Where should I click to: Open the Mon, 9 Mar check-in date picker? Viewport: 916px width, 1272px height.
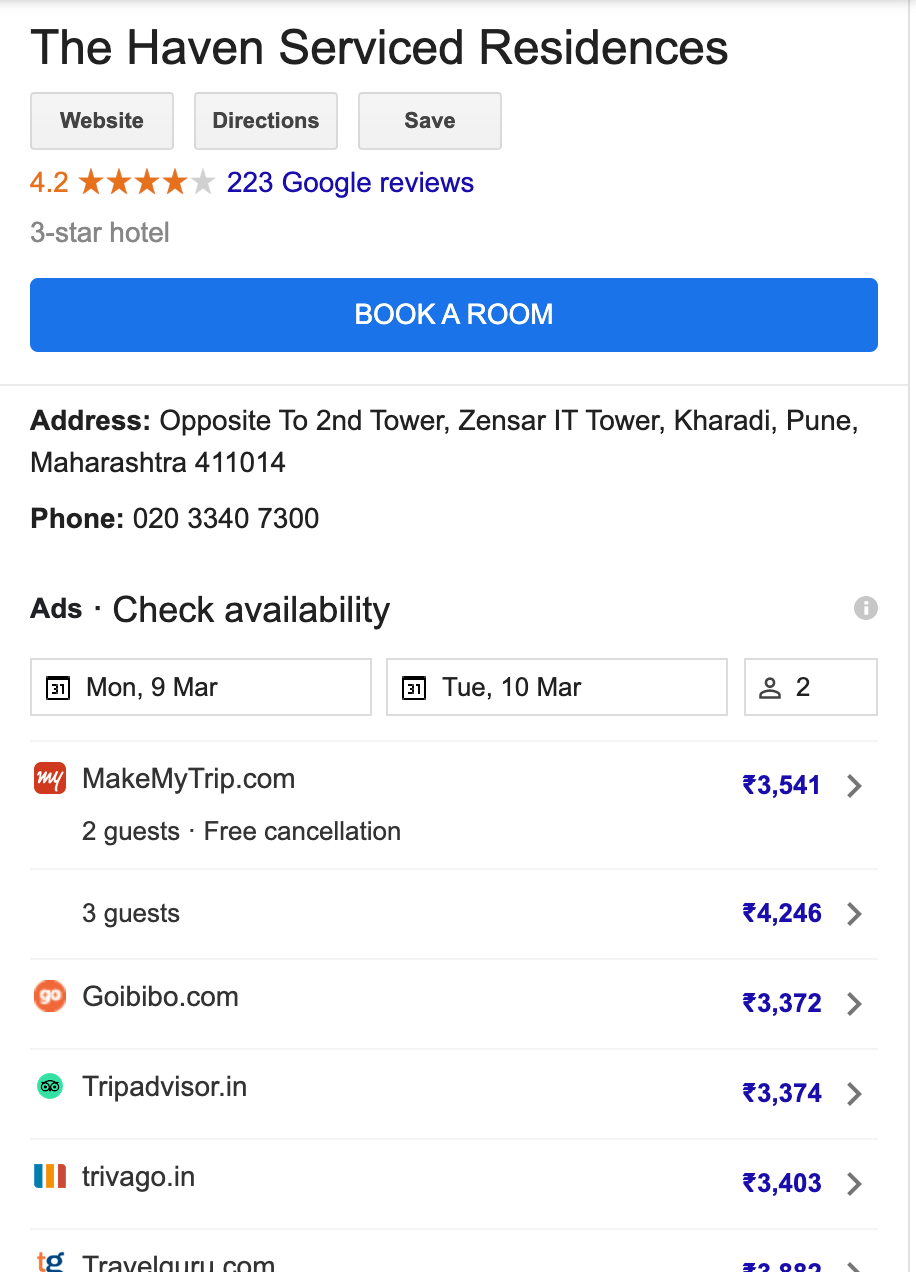point(201,687)
